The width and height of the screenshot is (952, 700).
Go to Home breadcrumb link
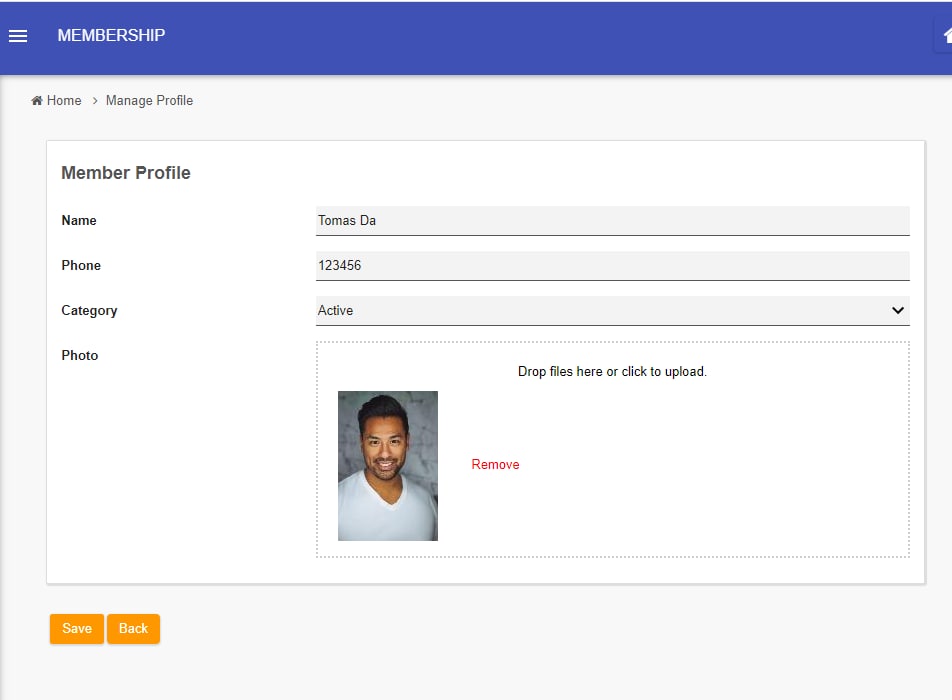tap(64, 100)
